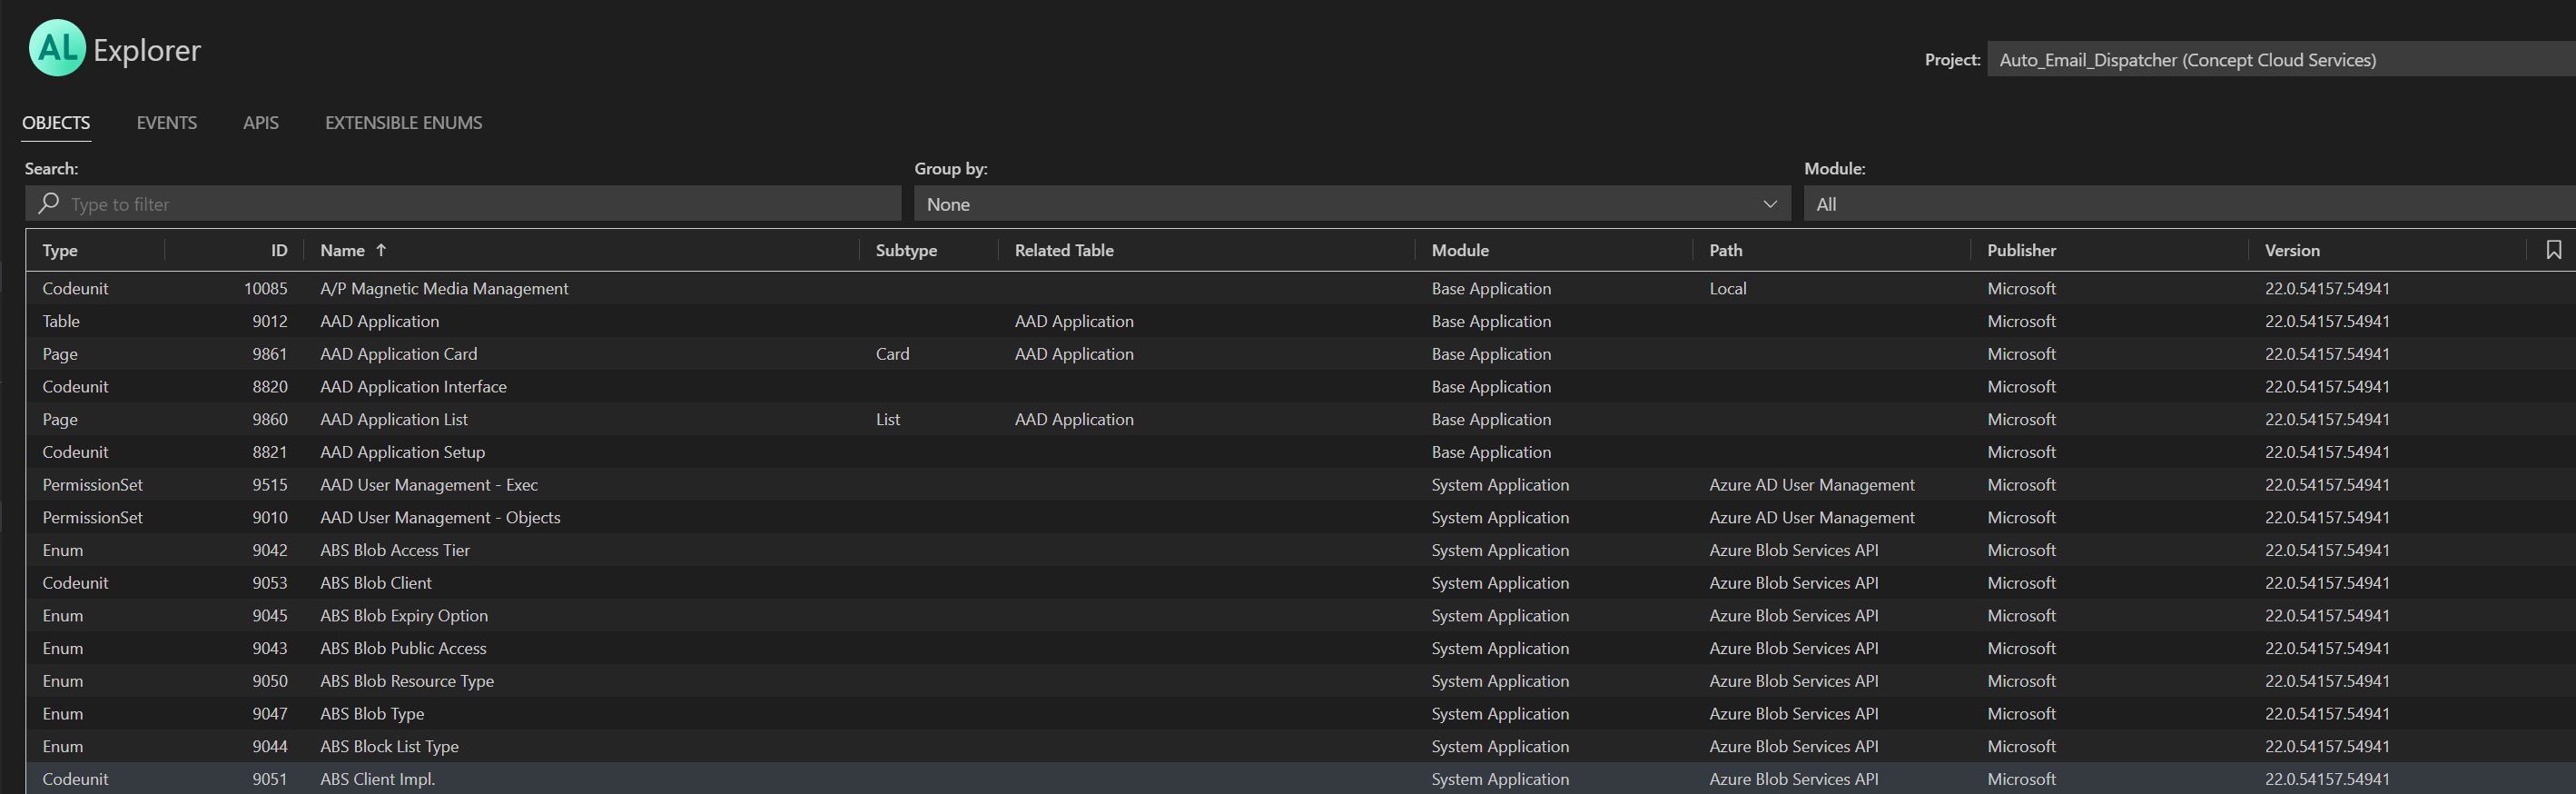This screenshot has height=794, width=2576.
Task: Click the Name column sort arrow
Action: click(381, 250)
